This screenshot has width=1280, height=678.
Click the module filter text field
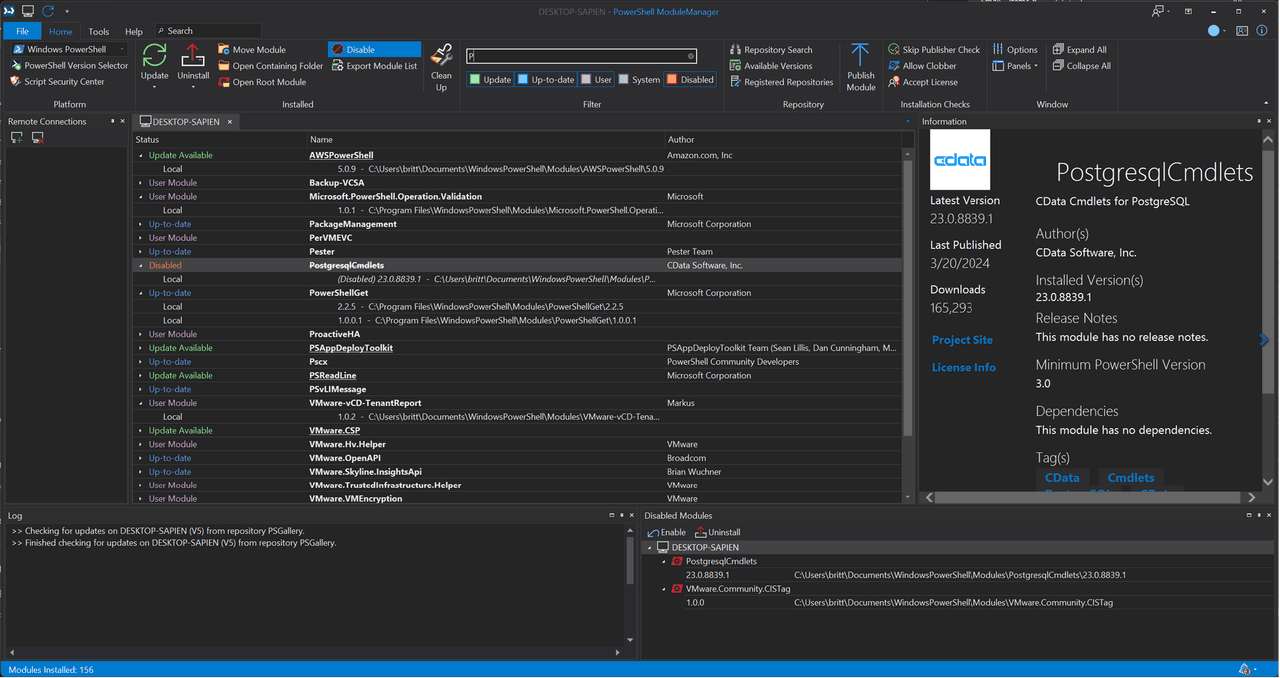coord(581,56)
